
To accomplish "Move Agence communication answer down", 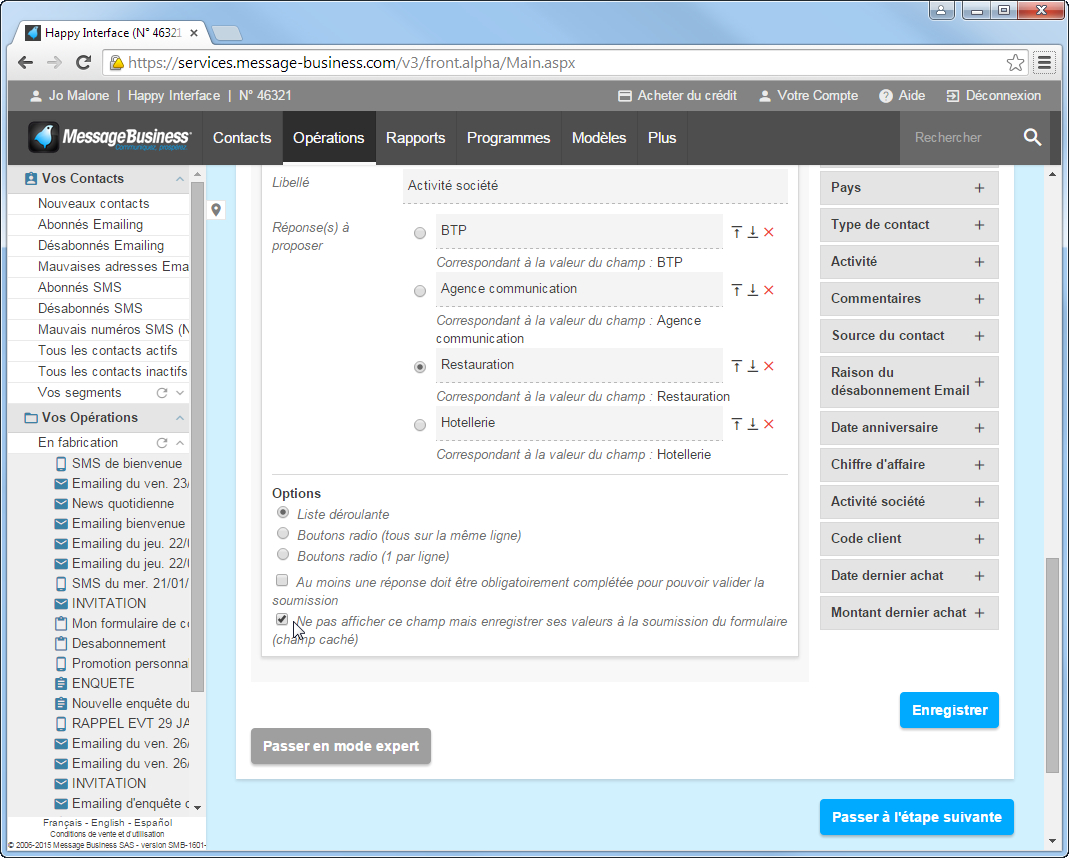I will 753,290.
